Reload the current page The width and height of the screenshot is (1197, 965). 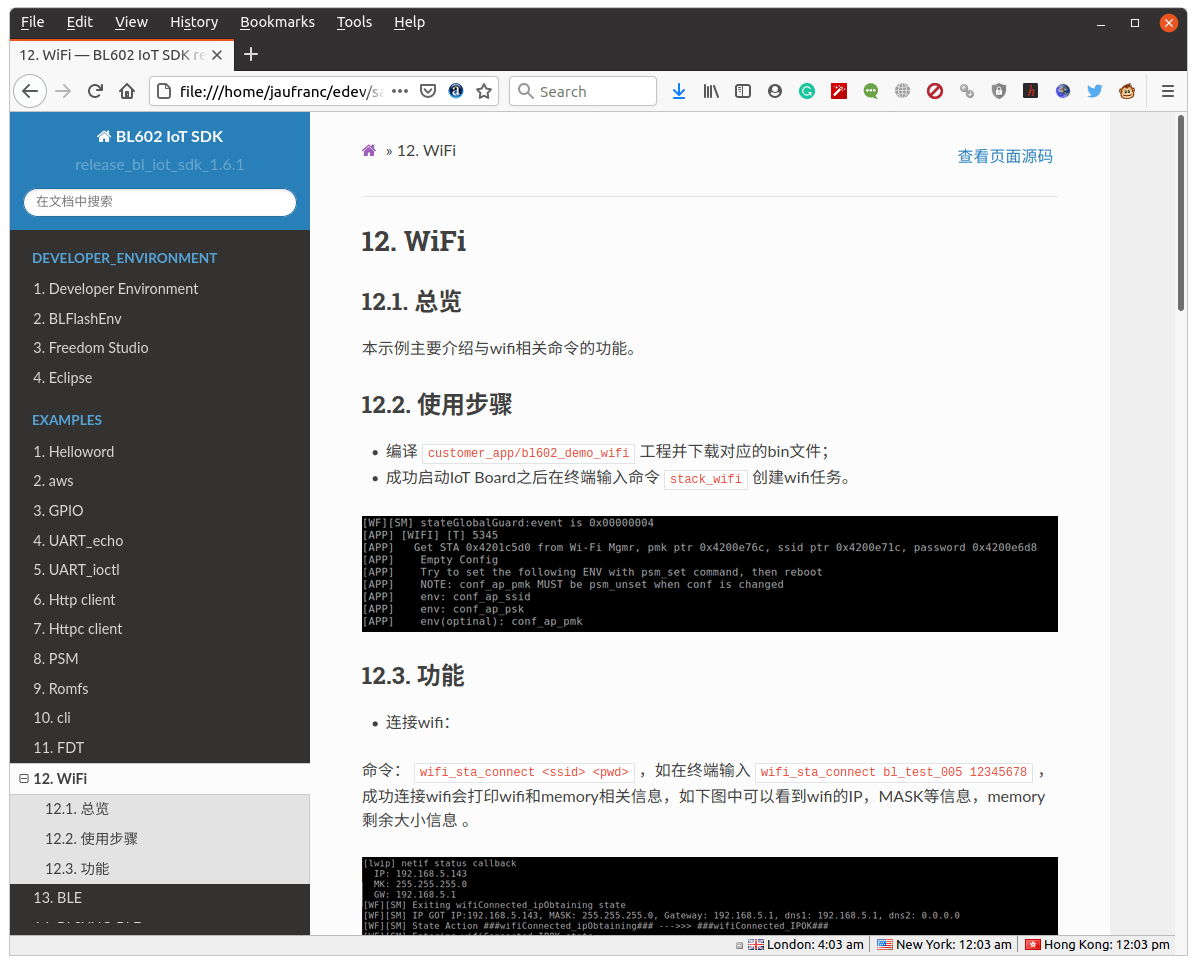pyautogui.click(x=95, y=92)
